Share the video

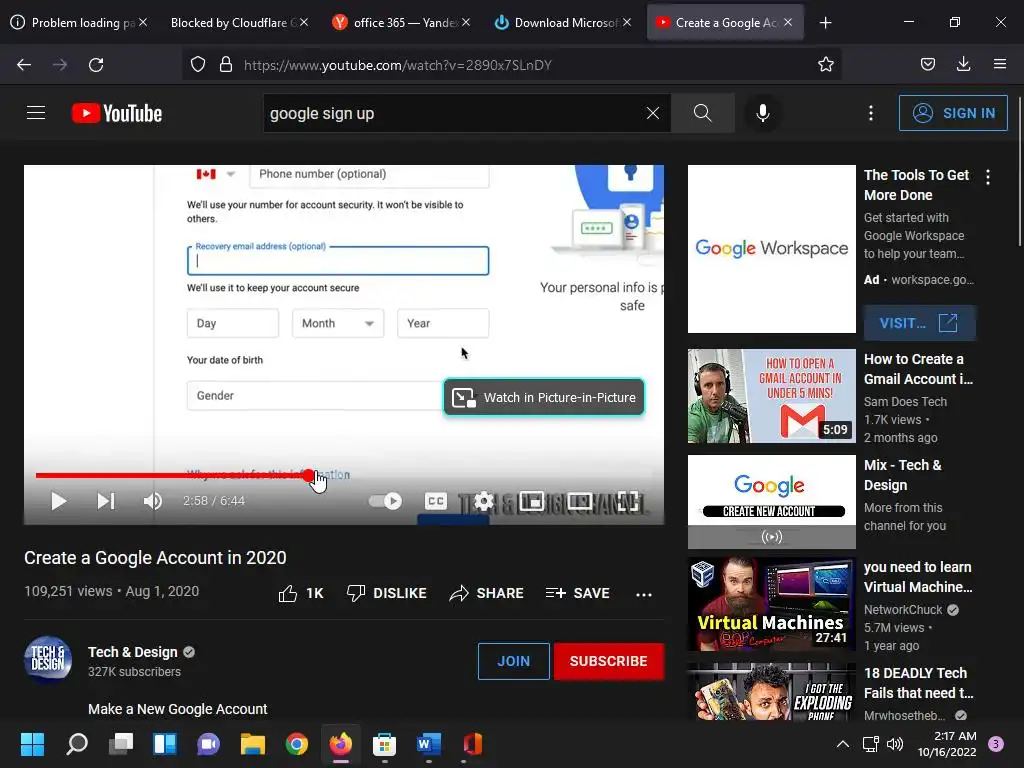(x=487, y=593)
